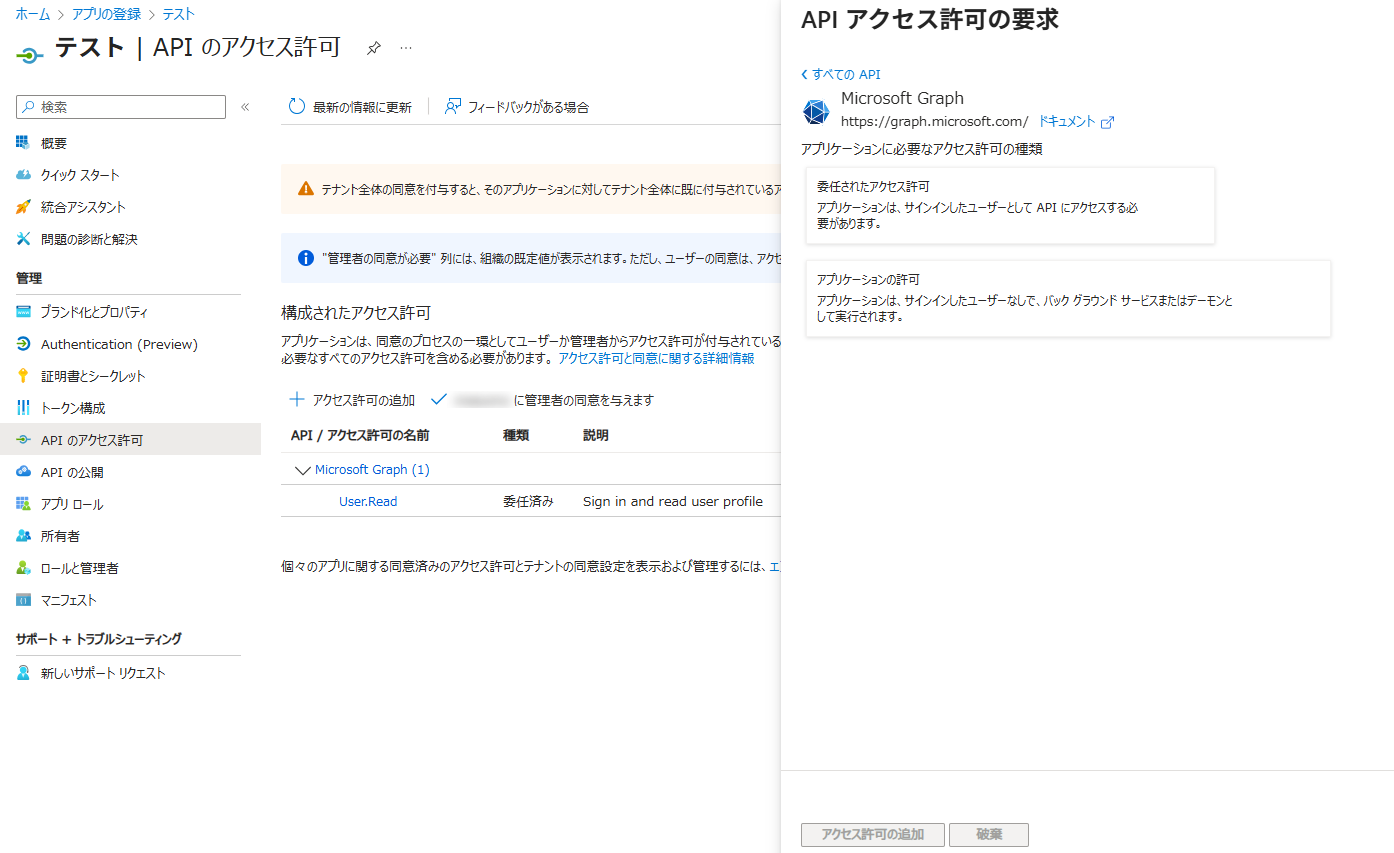
Task: Select the 委任されたアクセス許可 card
Action: click(1010, 205)
